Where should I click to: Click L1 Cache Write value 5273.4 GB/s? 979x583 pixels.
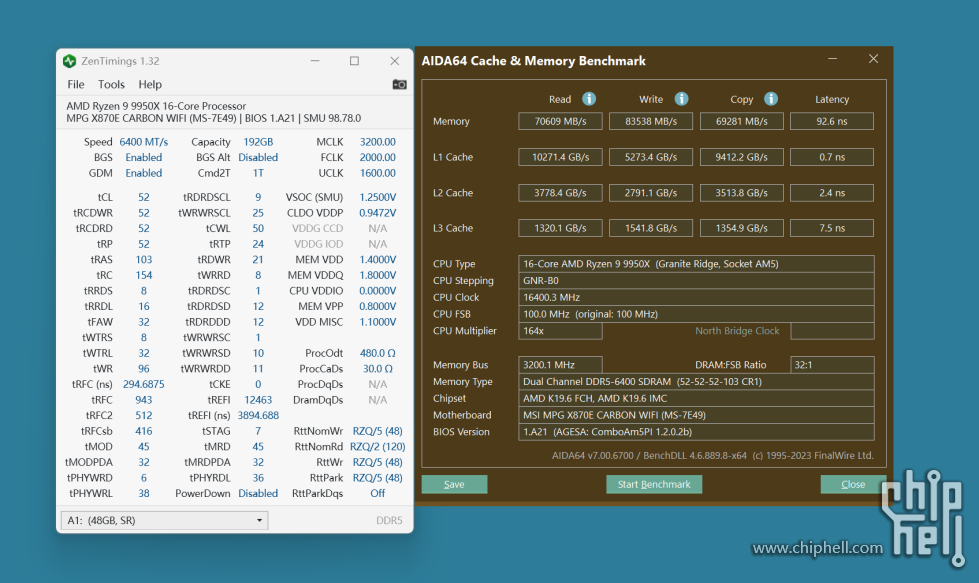[x=651, y=157]
